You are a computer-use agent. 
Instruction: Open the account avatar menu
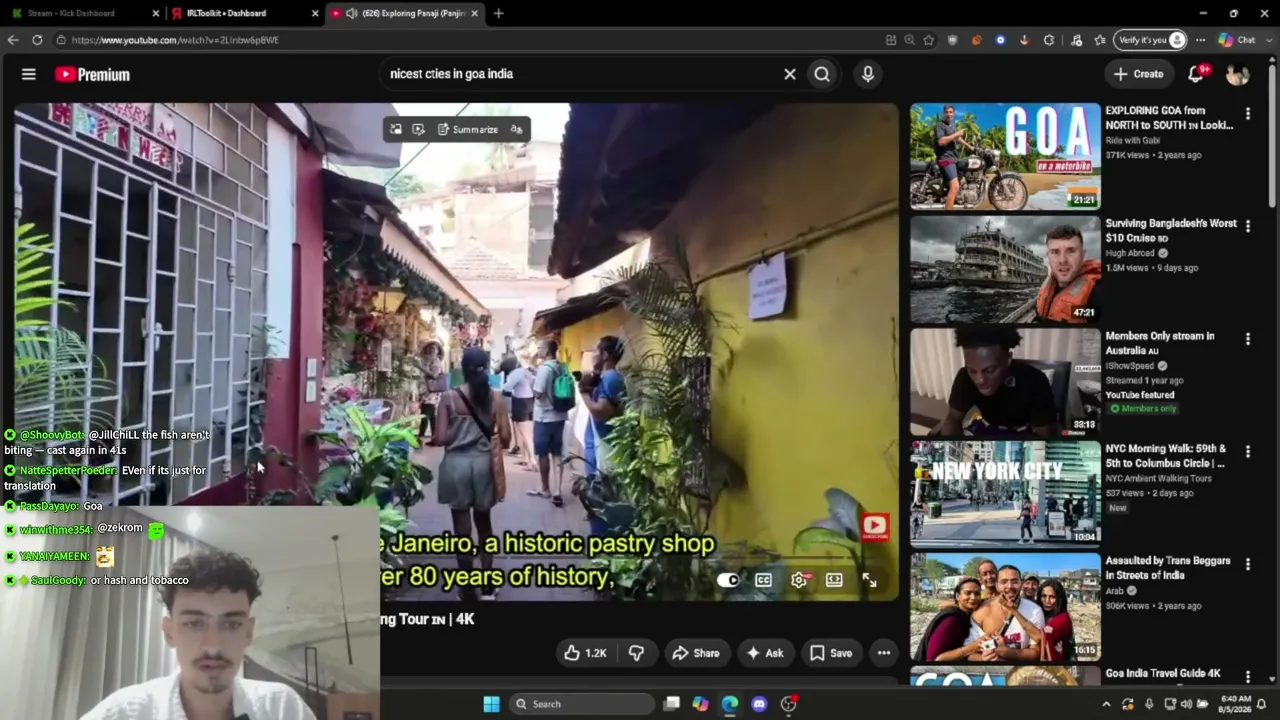(x=1237, y=74)
